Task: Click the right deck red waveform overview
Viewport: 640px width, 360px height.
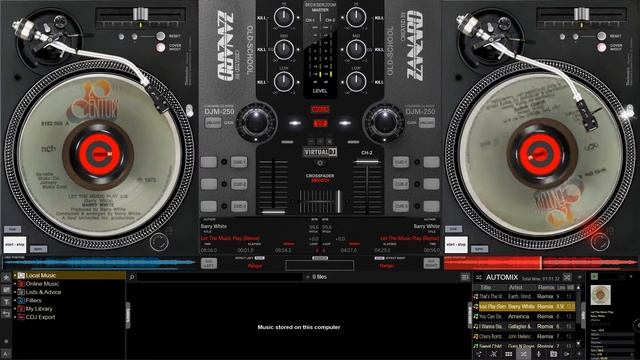Action: tap(541, 262)
